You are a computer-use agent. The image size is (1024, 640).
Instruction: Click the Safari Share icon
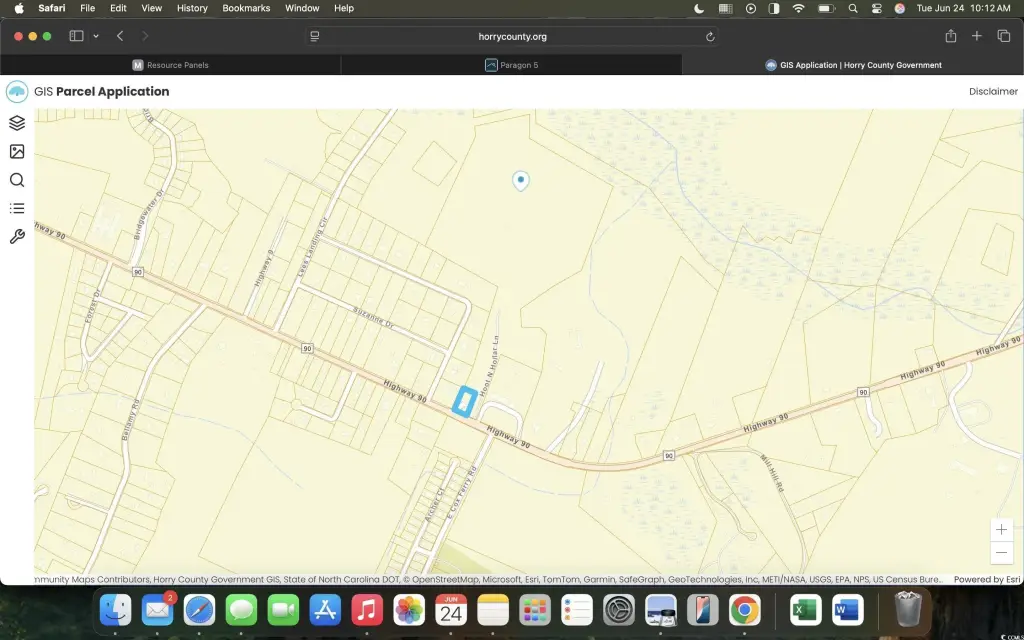click(950, 36)
